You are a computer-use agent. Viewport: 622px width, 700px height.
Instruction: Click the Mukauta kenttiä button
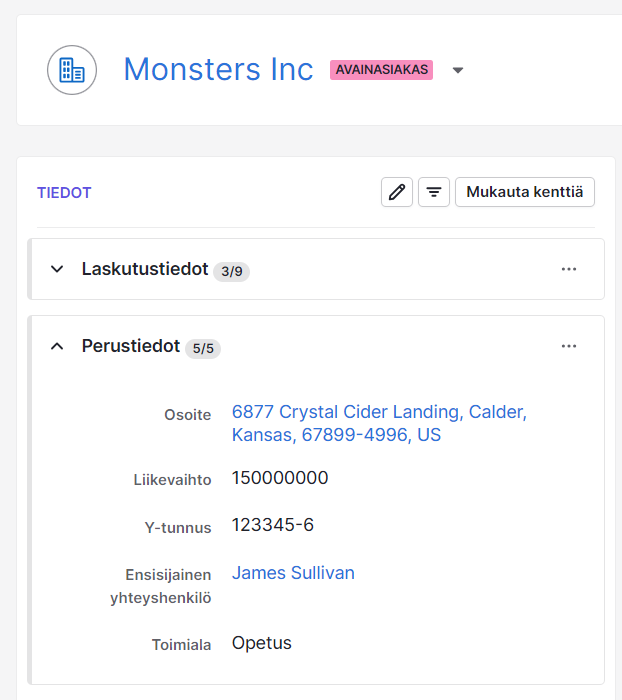click(524, 192)
